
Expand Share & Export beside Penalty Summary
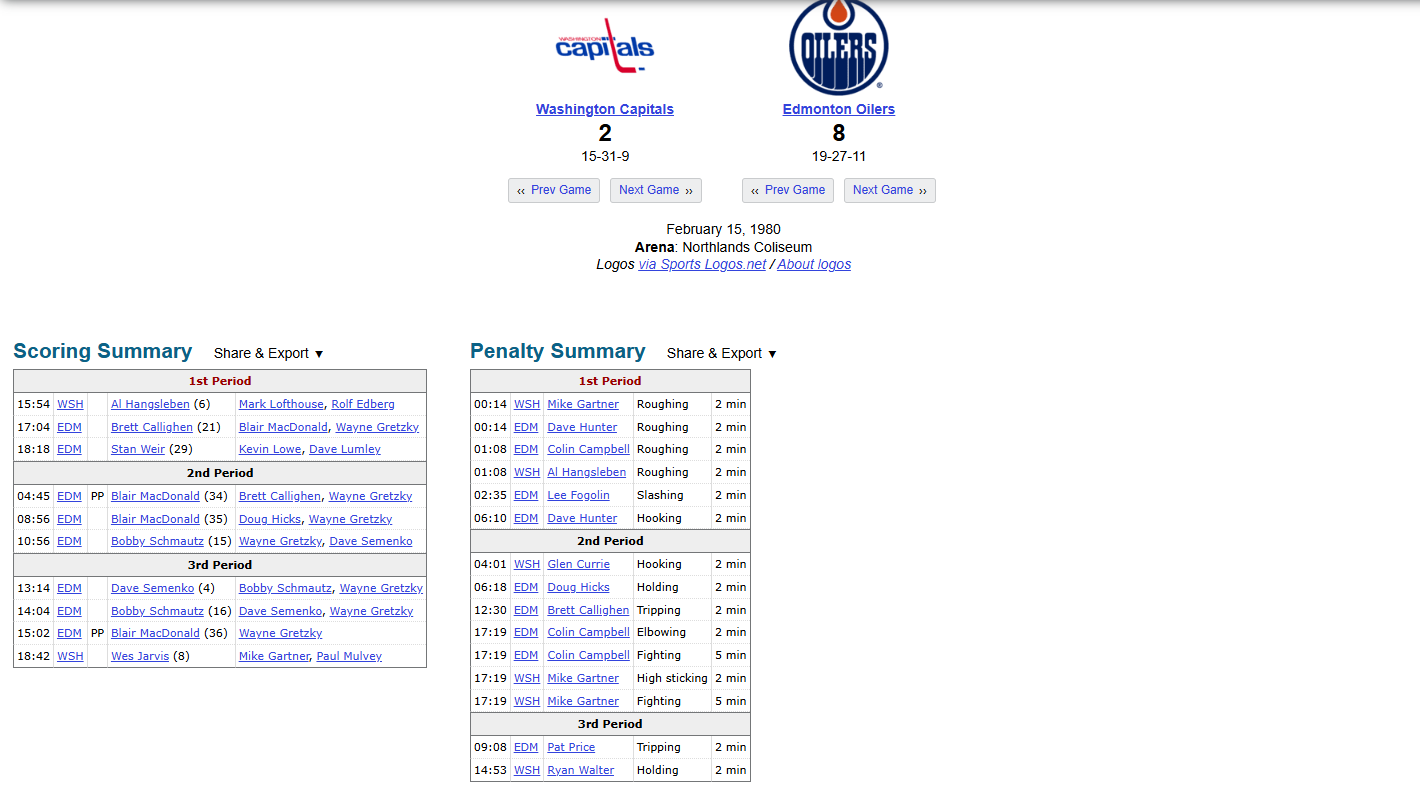[x=722, y=353]
